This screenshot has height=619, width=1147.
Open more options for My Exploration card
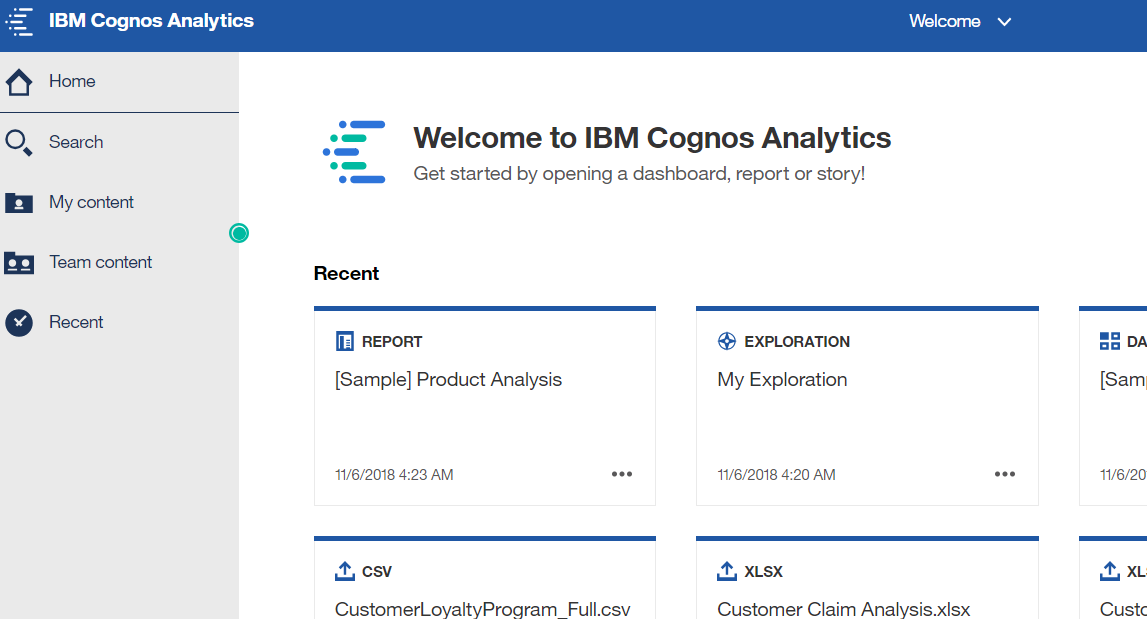pyautogui.click(x=1005, y=474)
